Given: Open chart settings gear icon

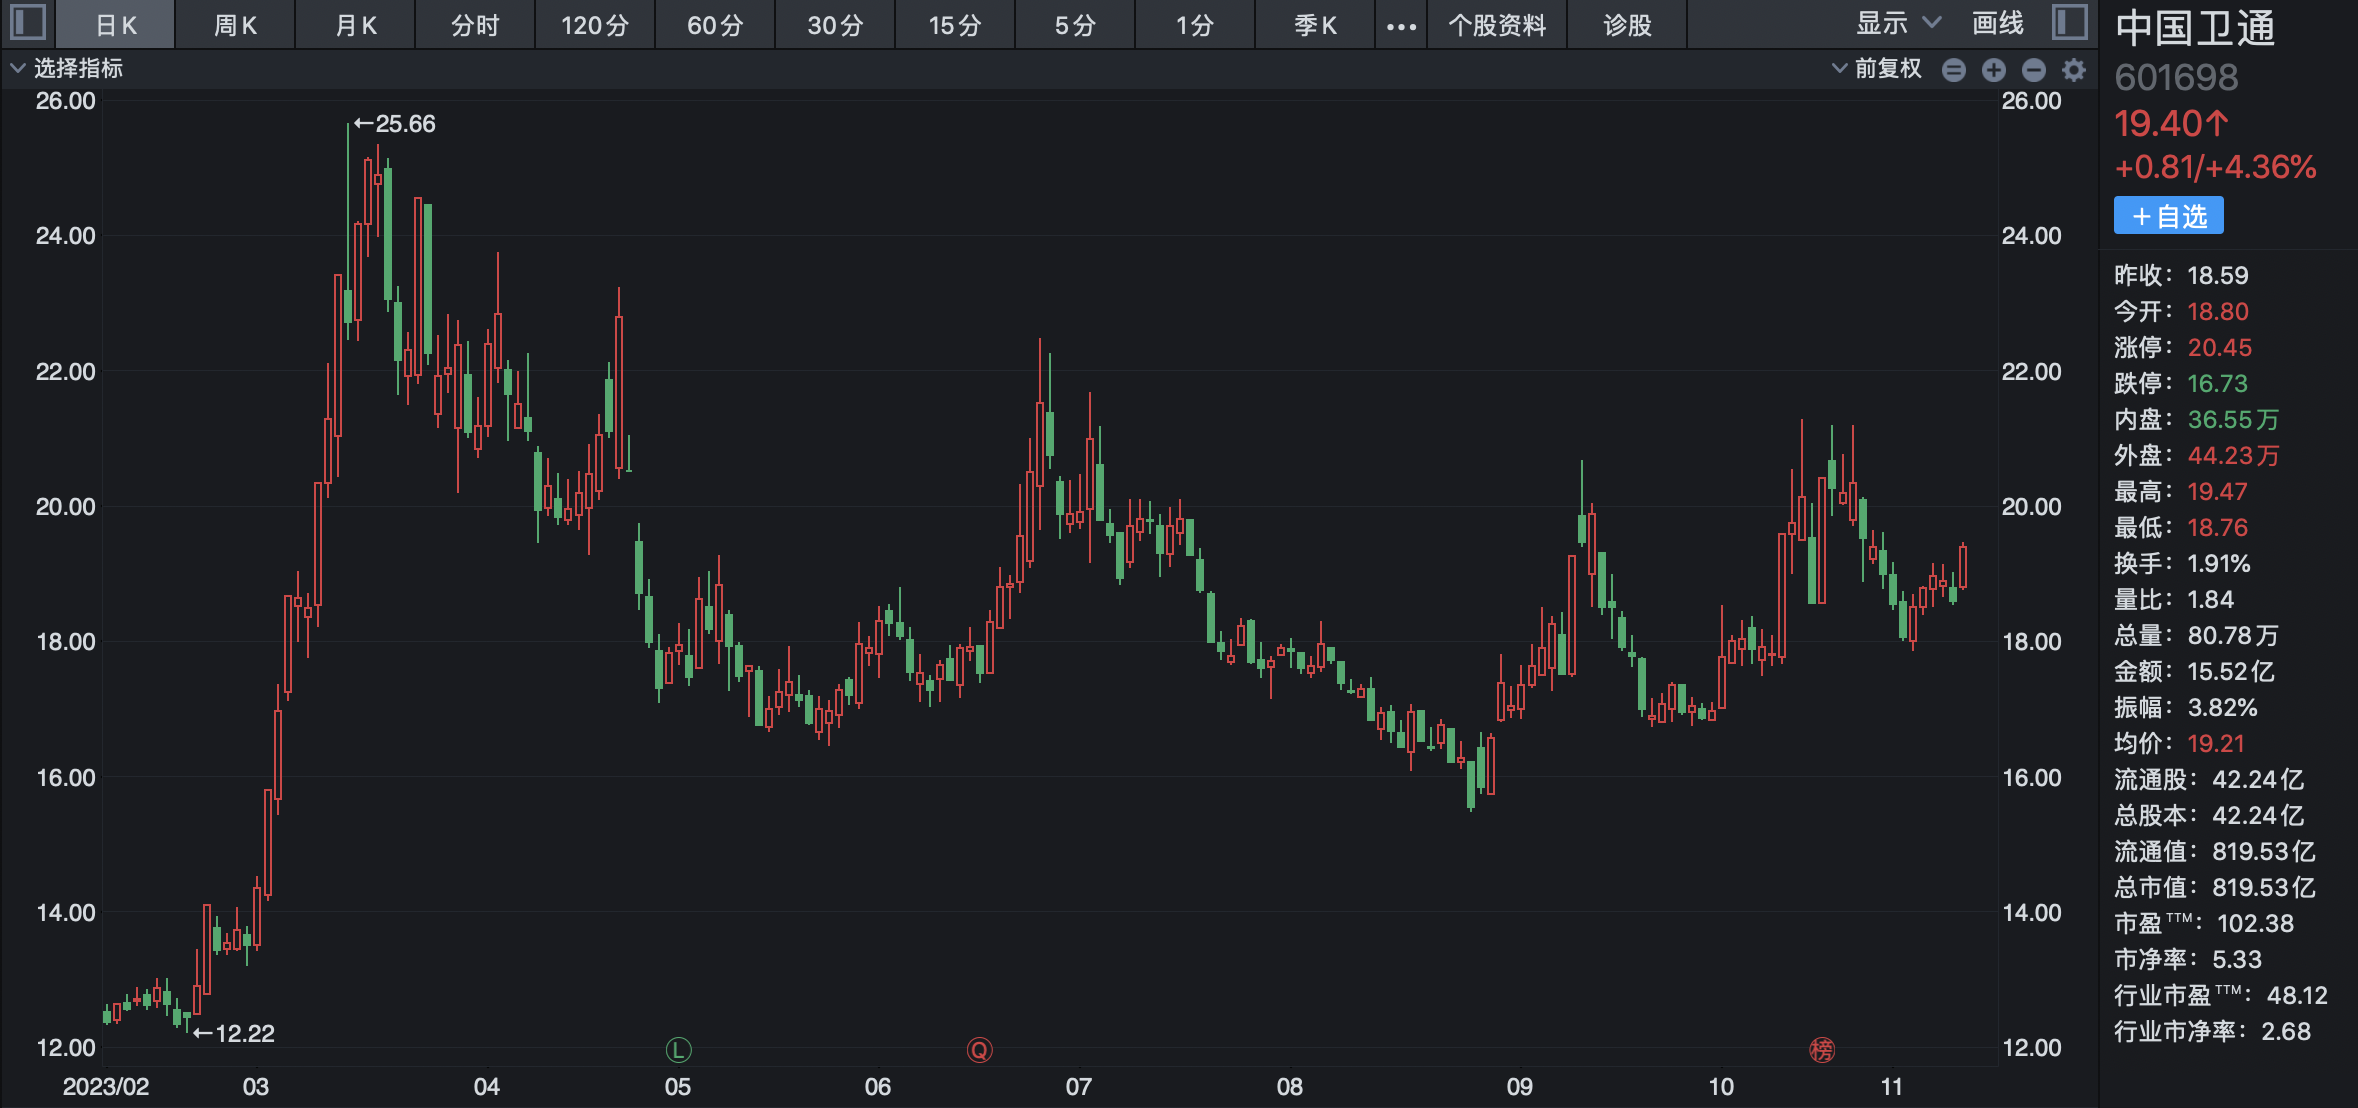Looking at the screenshot, I should tap(2074, 69).
